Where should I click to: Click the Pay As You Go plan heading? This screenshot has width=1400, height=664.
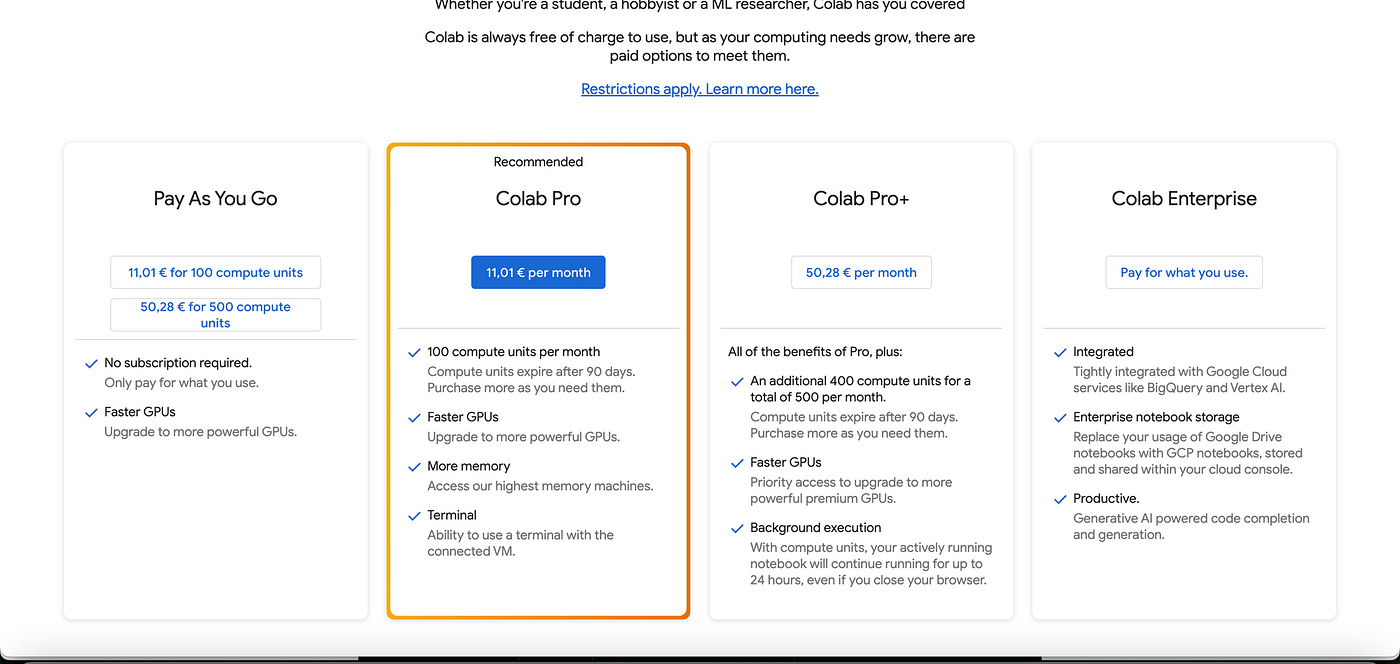click(x=215, y=198)
